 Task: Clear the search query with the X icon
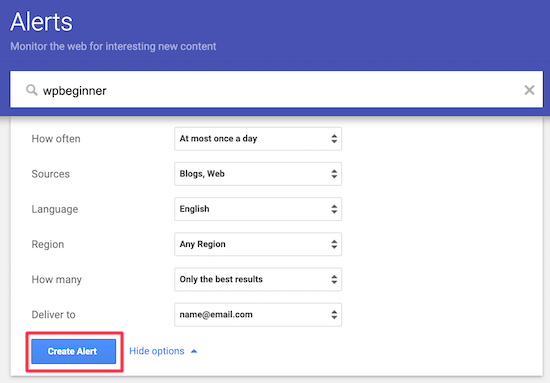[x=529, y=90]
